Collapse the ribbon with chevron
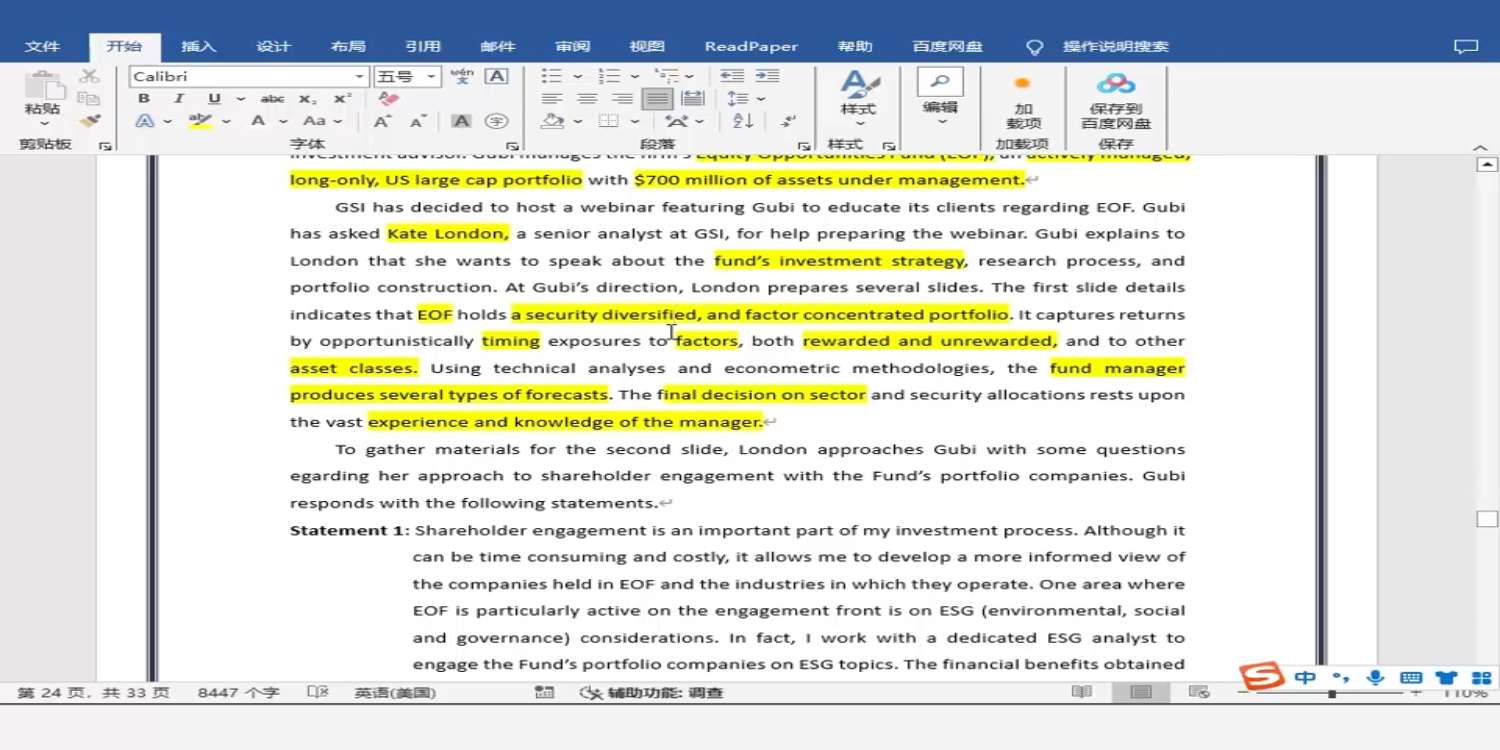The width and height of the screenshot is (1500, 750). coord(1481,147)
